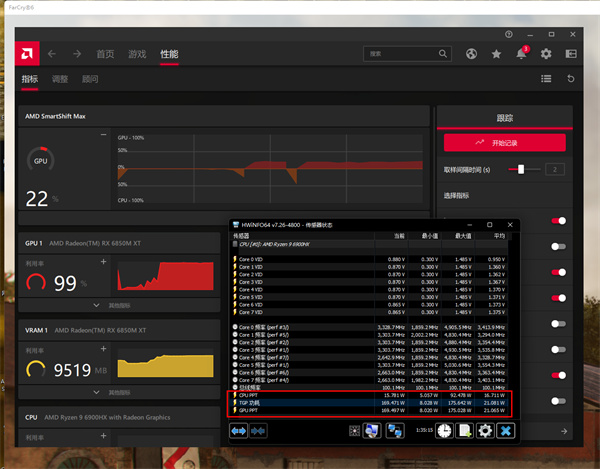The image size is (600, 469).
Task: Click the AMD logo home icon
Action: (x=25, y=53)
